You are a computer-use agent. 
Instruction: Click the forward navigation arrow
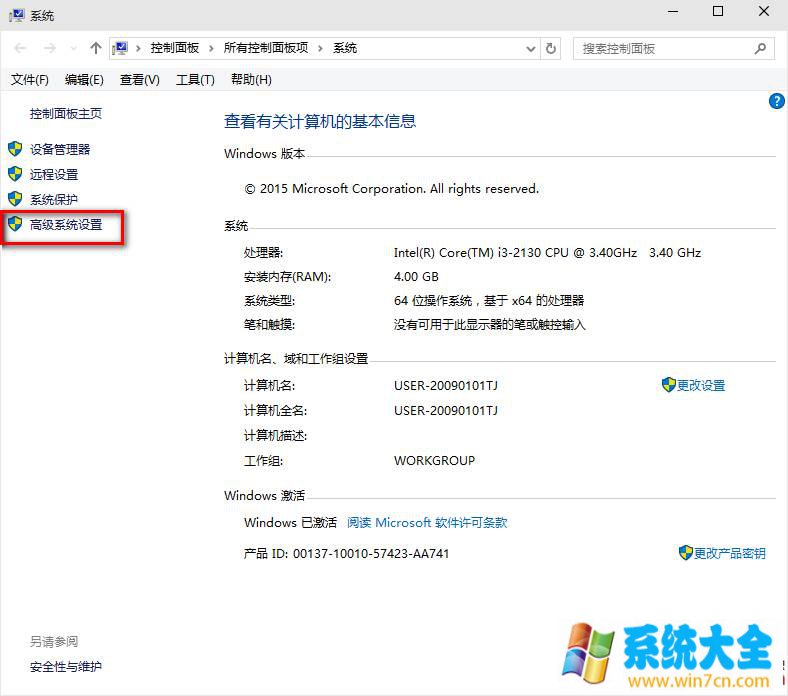pyautogui.click(x=49, y=48)
